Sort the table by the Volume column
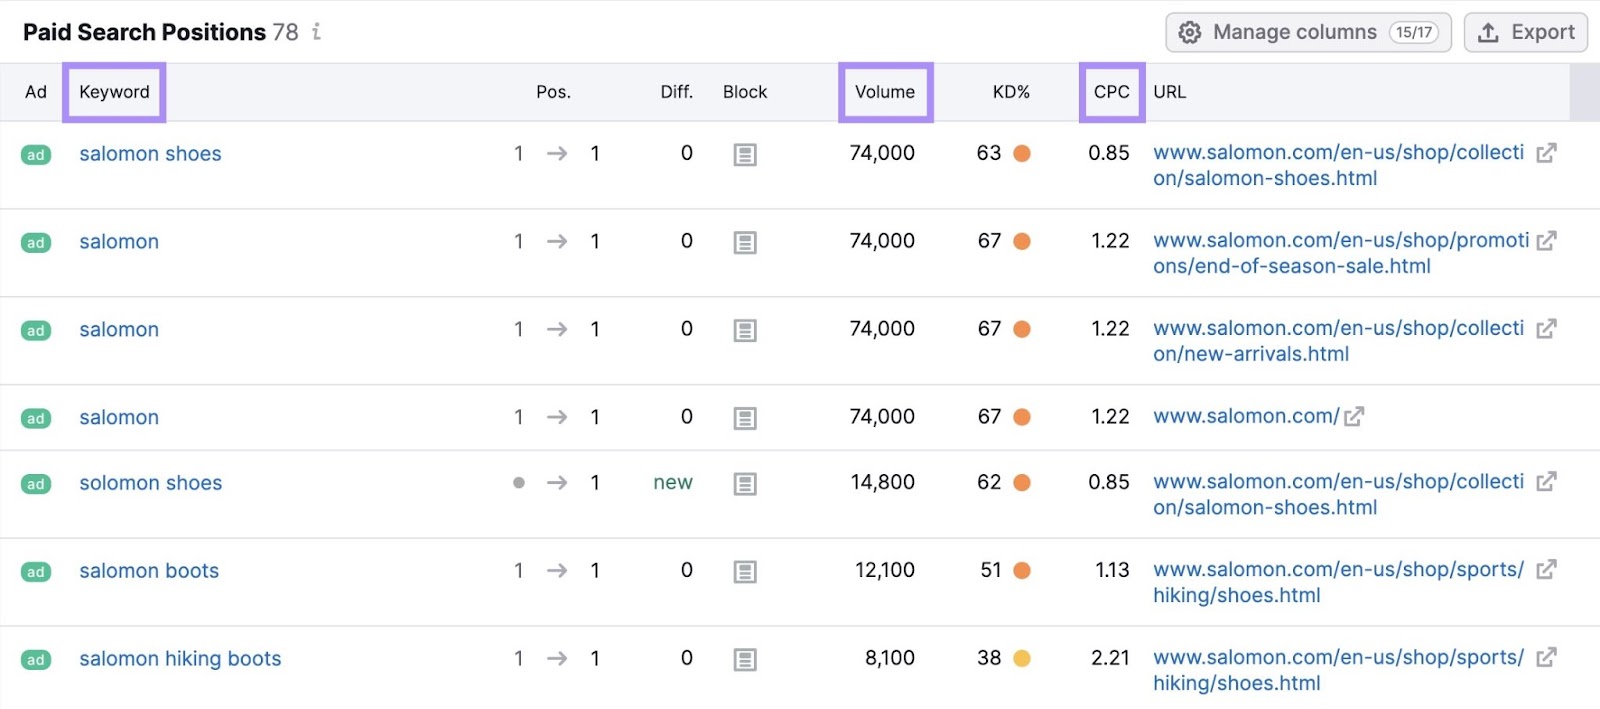The width and height of the screenshot is (1600, 709). [885, 92]
